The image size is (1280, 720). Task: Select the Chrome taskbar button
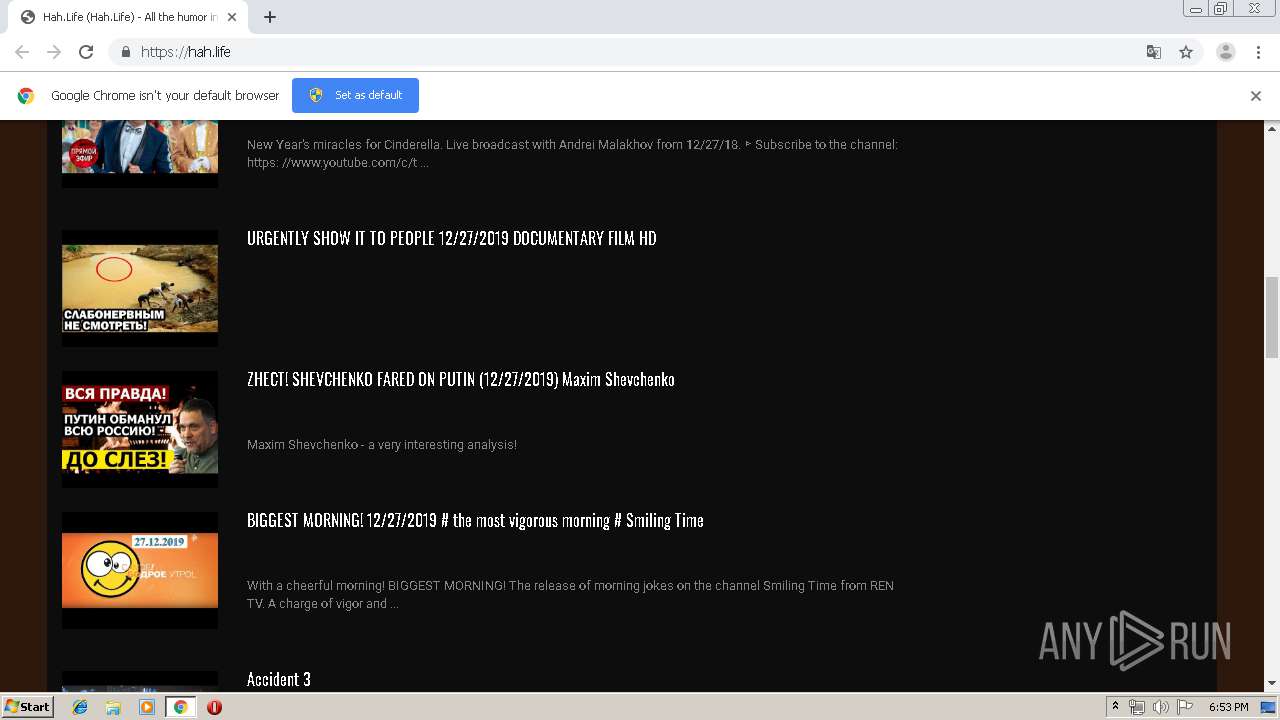(x=180, y=707)
